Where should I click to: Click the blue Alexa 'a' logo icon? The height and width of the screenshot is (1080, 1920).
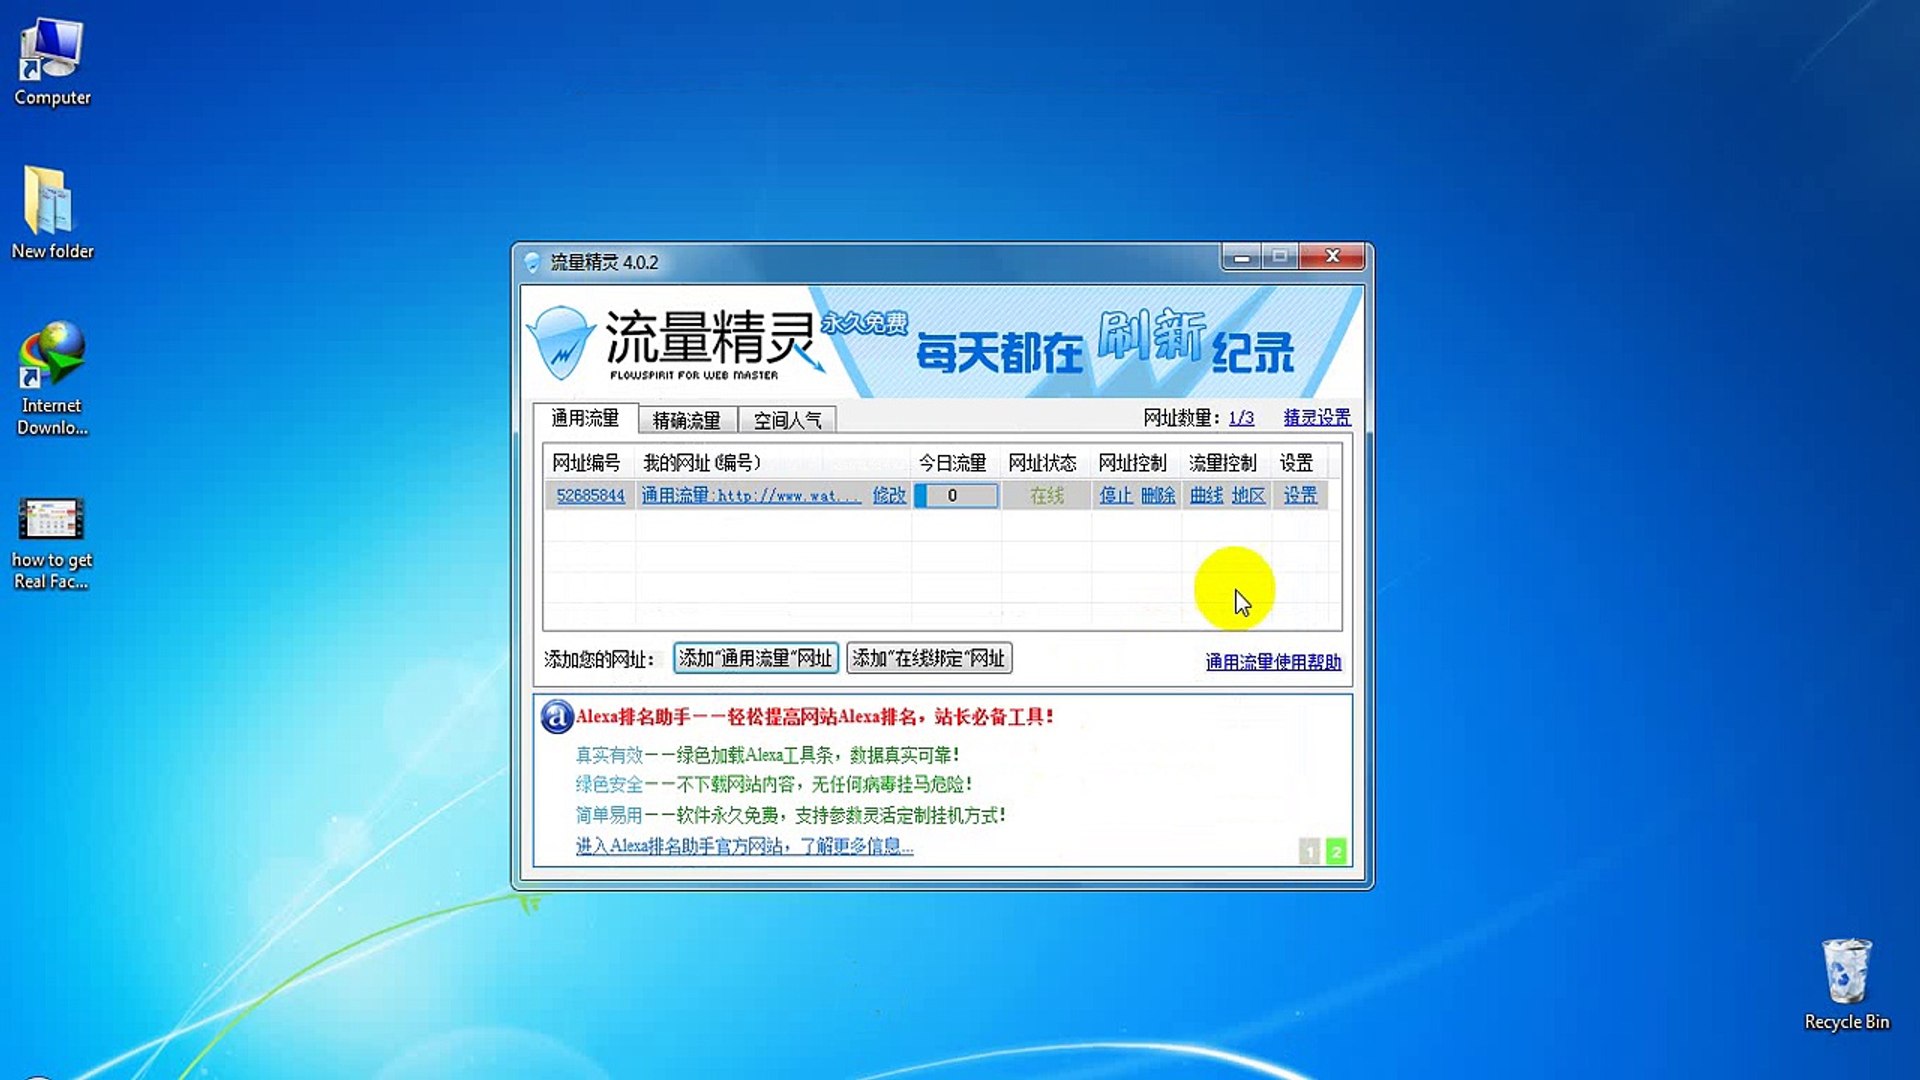click(x=556, y=717)
